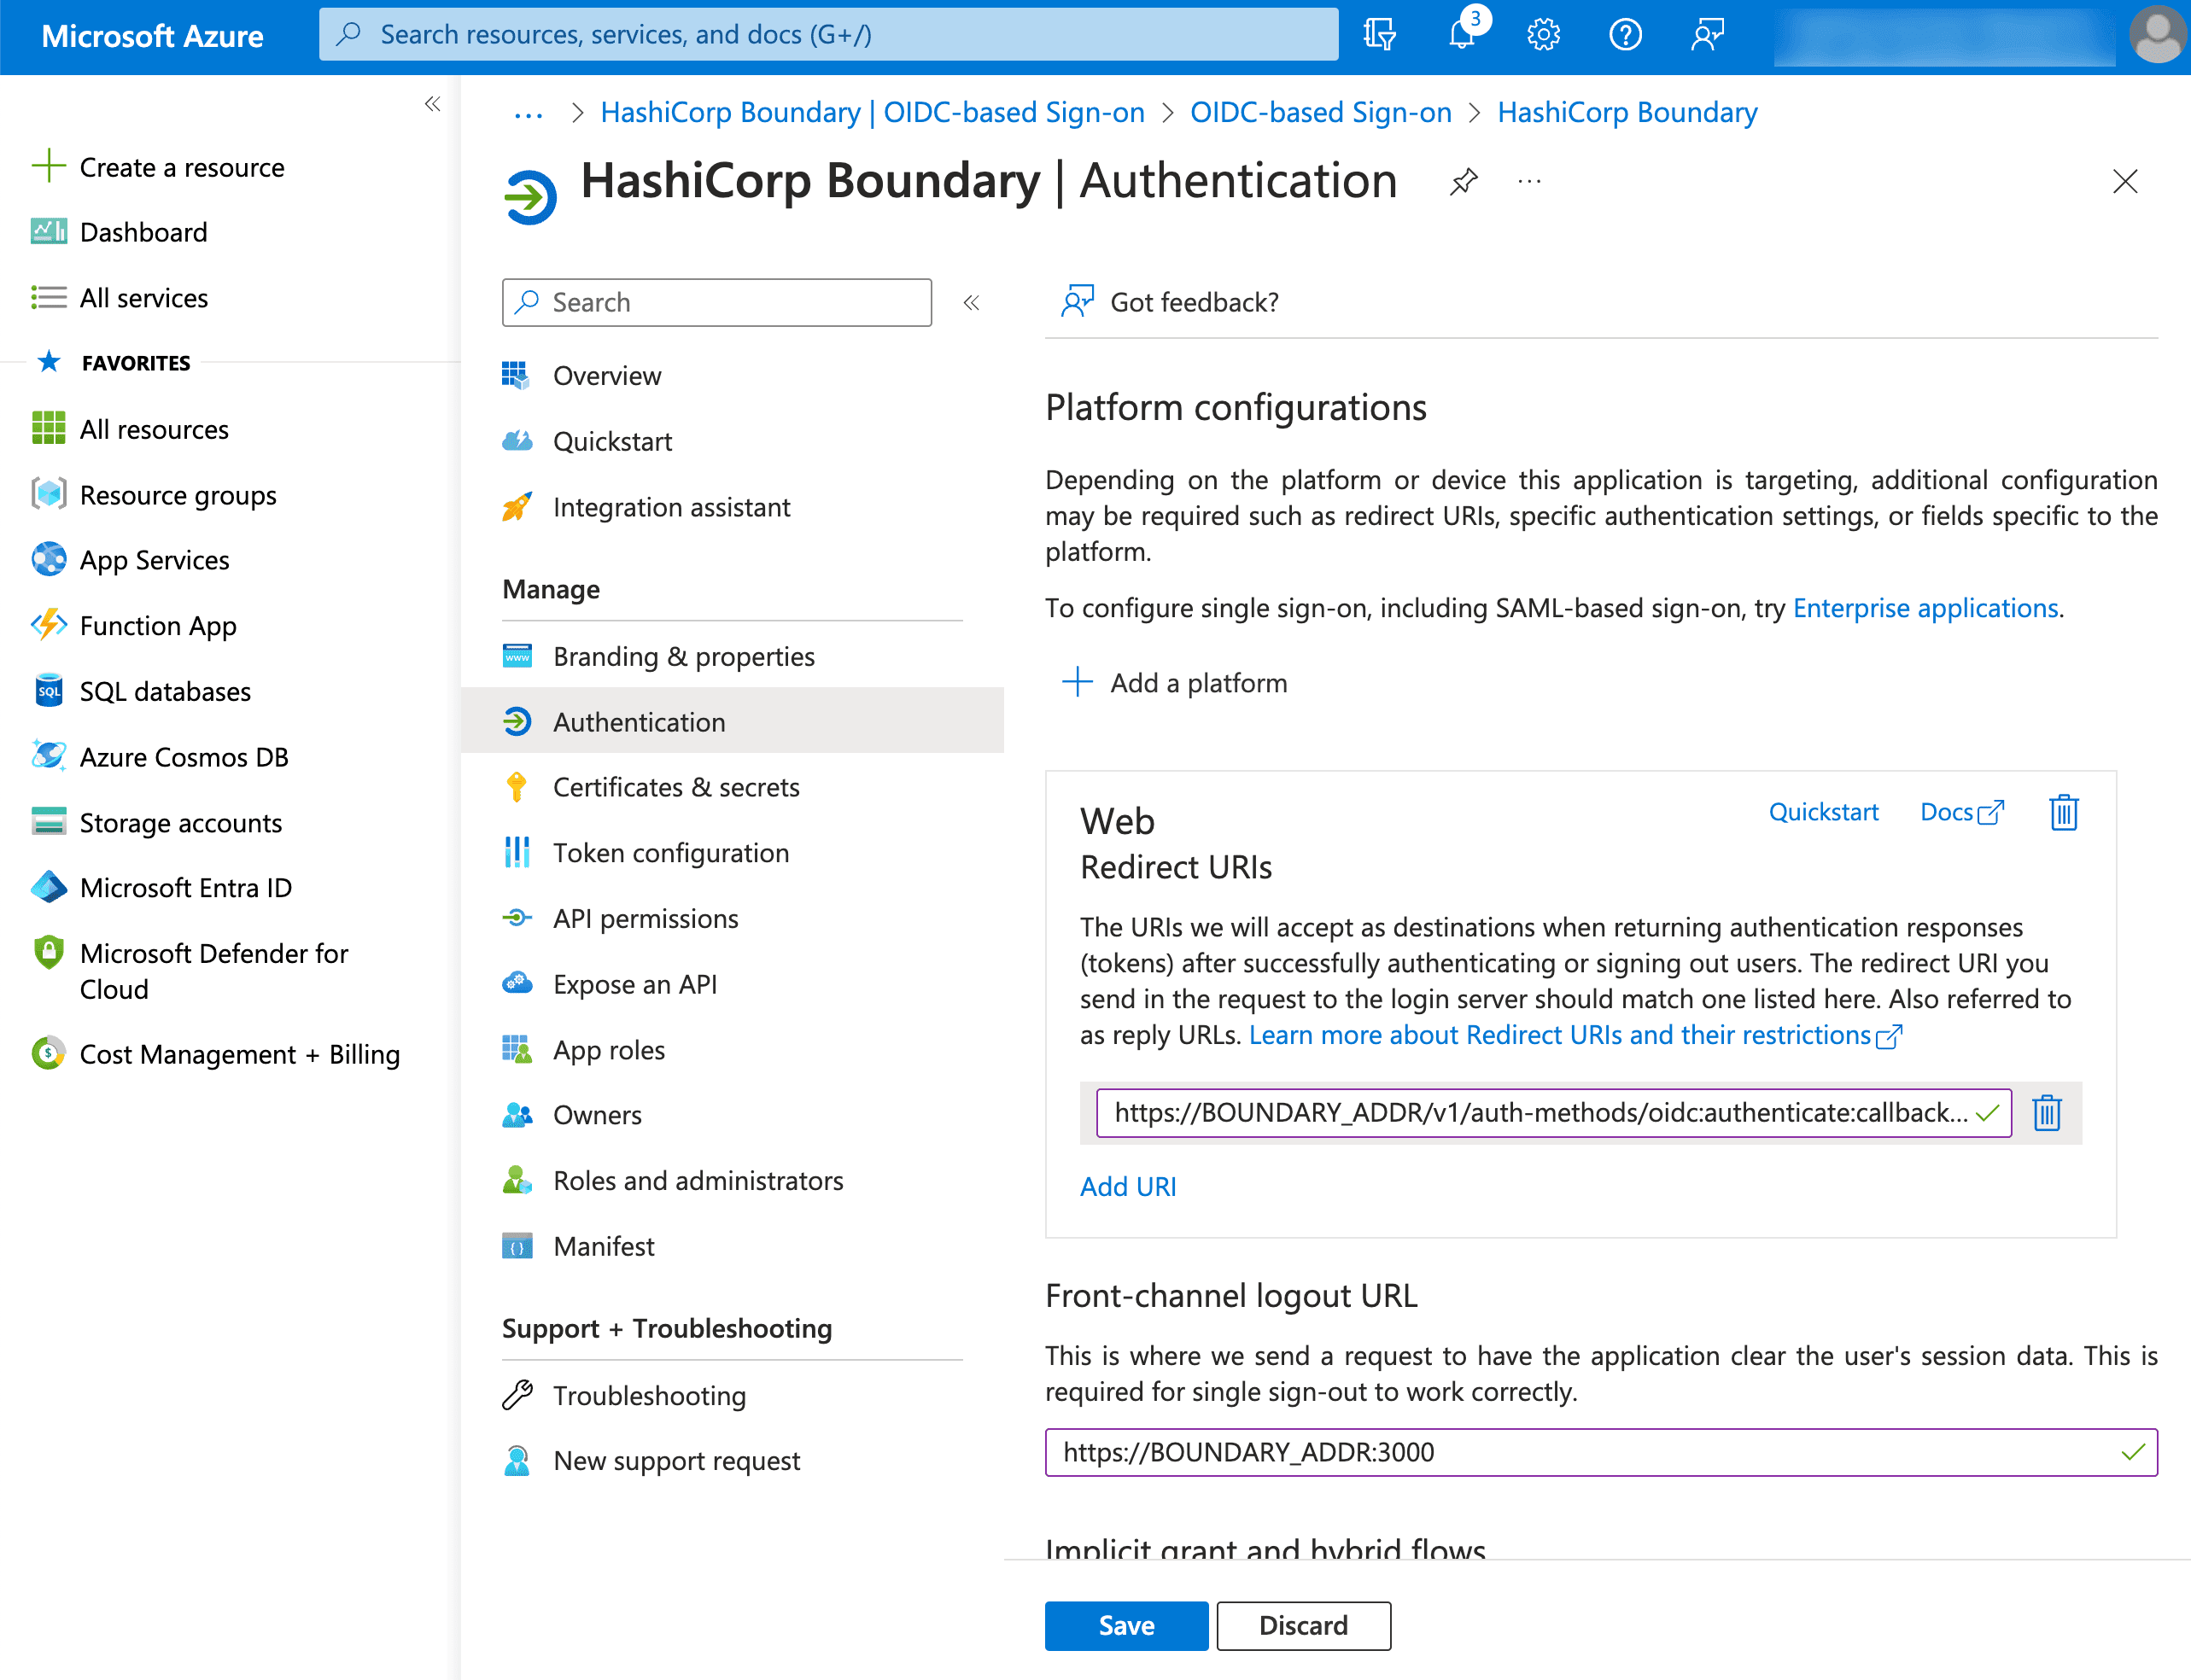
Task: Focus the resource menu Search box
Action: 716,302
